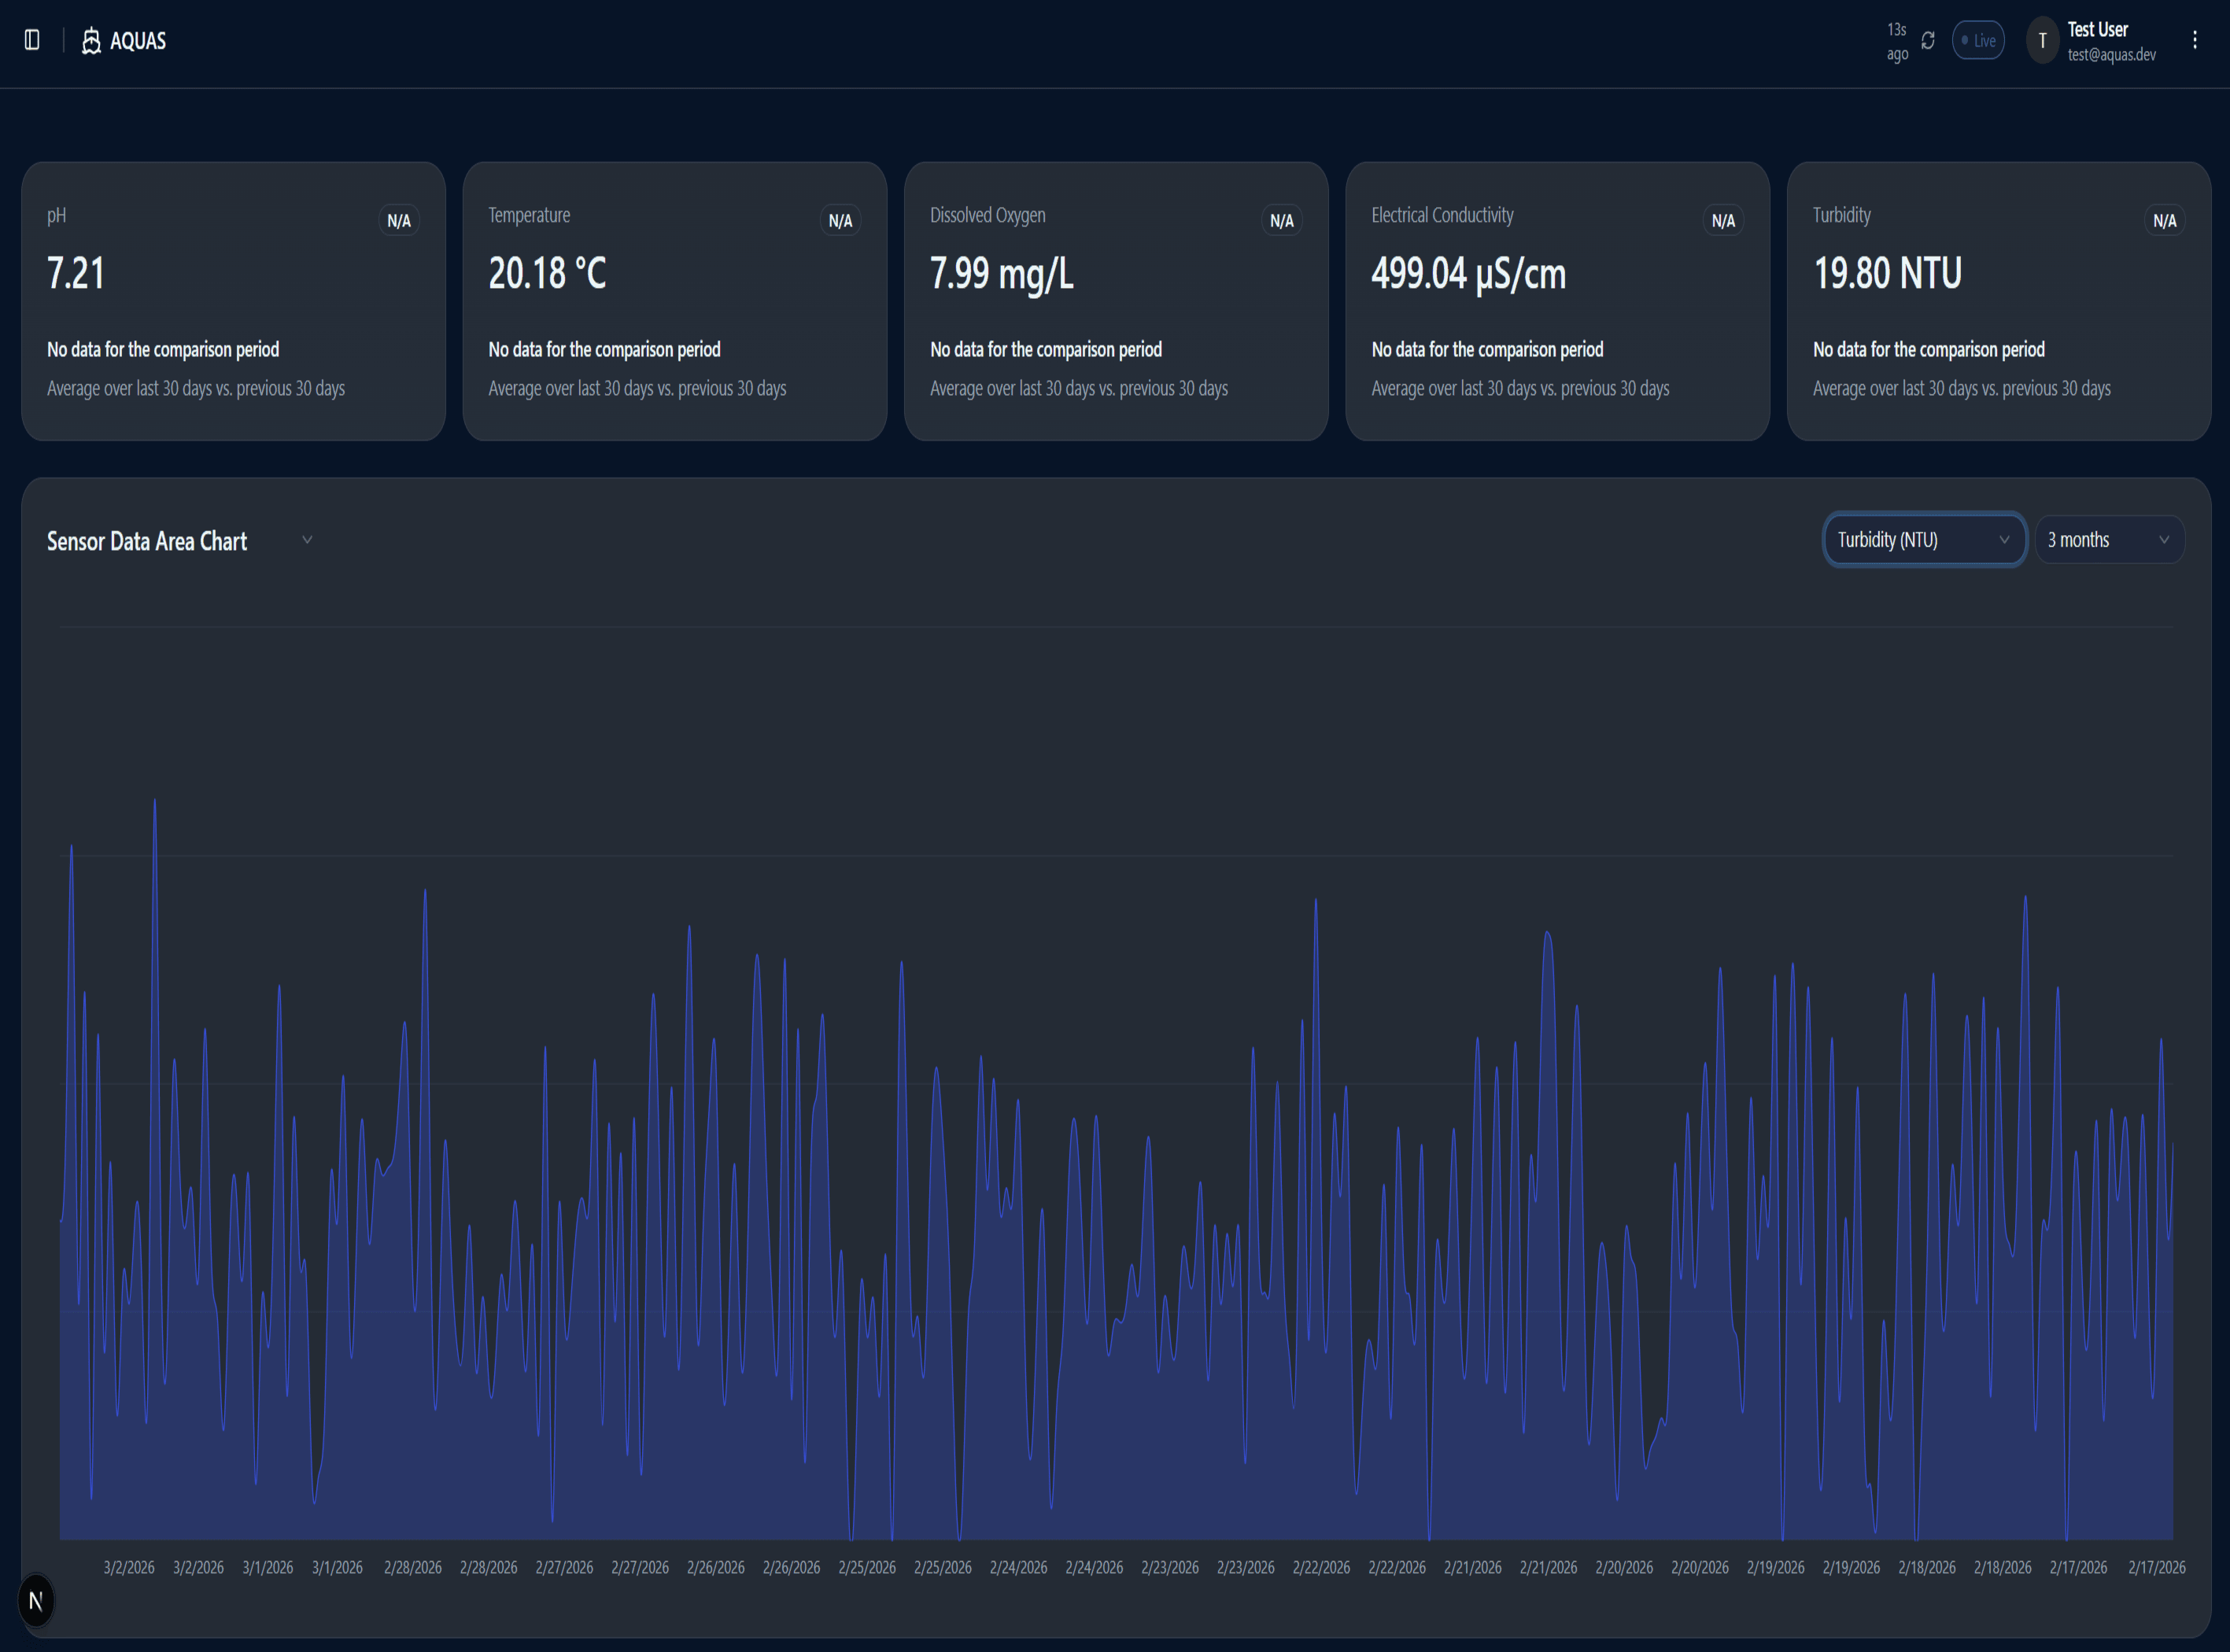Click the Temperature card N/A badge

click(x=840, y=221)
